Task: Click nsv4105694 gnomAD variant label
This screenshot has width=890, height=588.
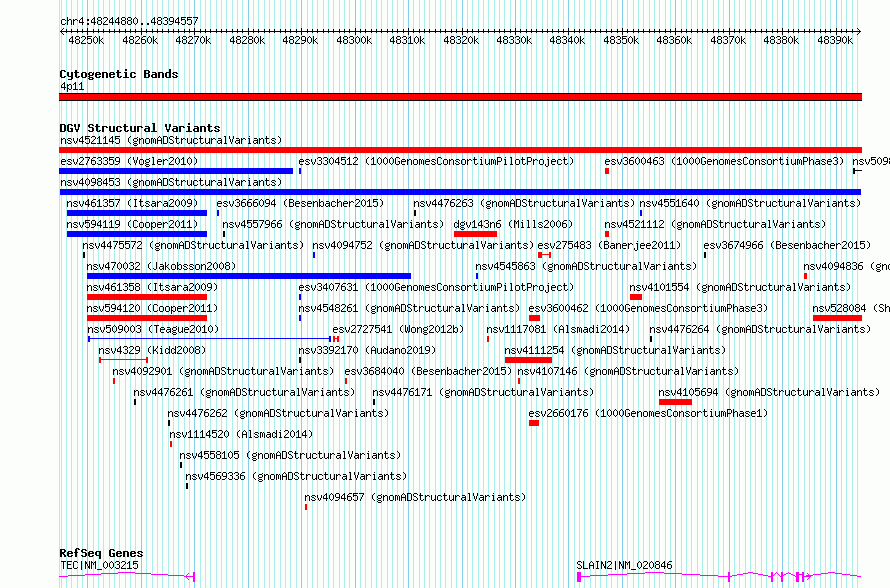Action: click(x=769, y=392)
